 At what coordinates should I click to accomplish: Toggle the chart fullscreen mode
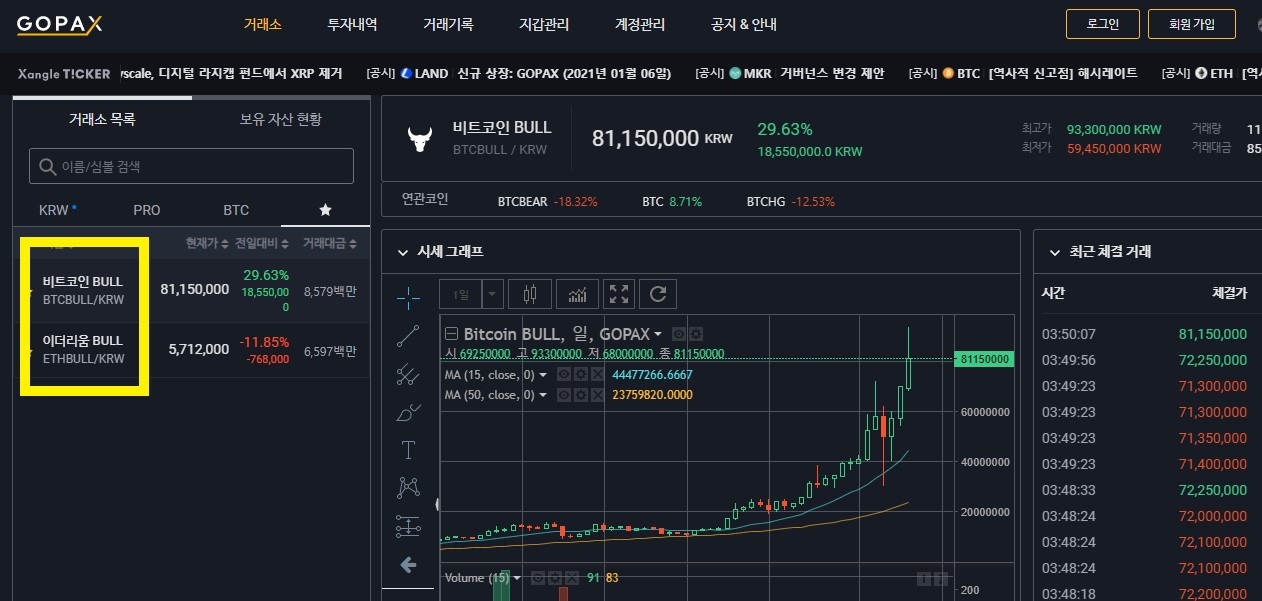pos(620,294)
